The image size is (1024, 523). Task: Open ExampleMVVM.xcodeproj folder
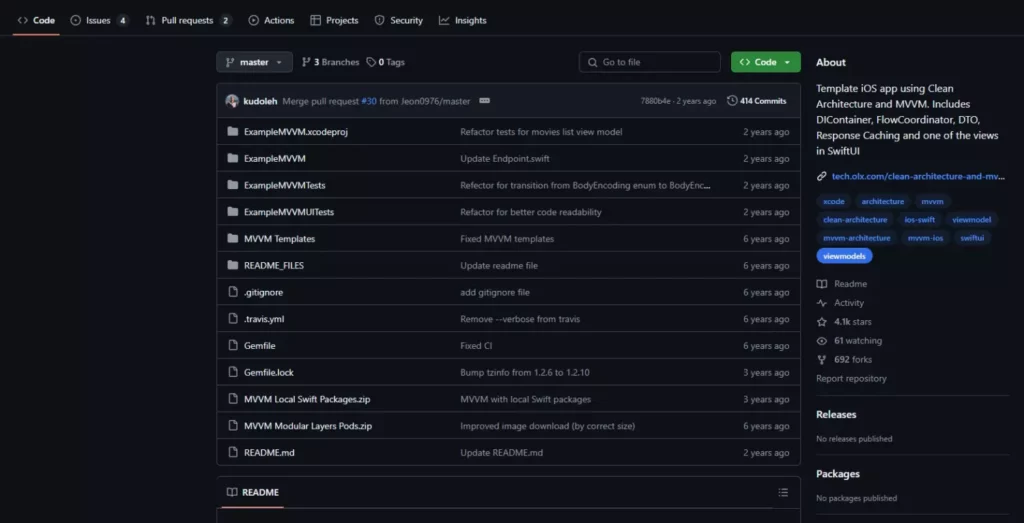296,132
